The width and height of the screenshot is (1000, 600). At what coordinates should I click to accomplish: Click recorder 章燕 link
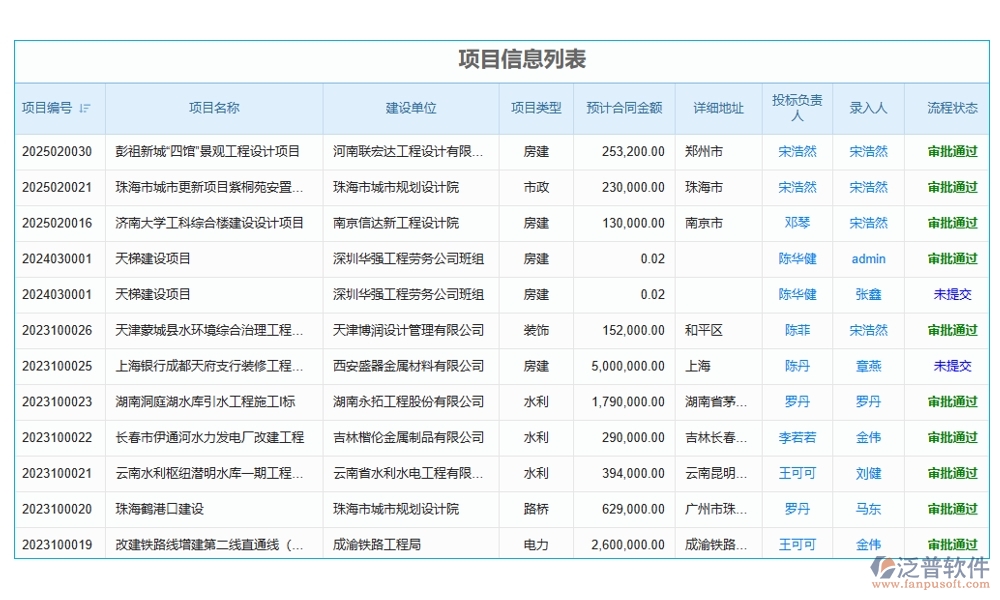(867, 366)
